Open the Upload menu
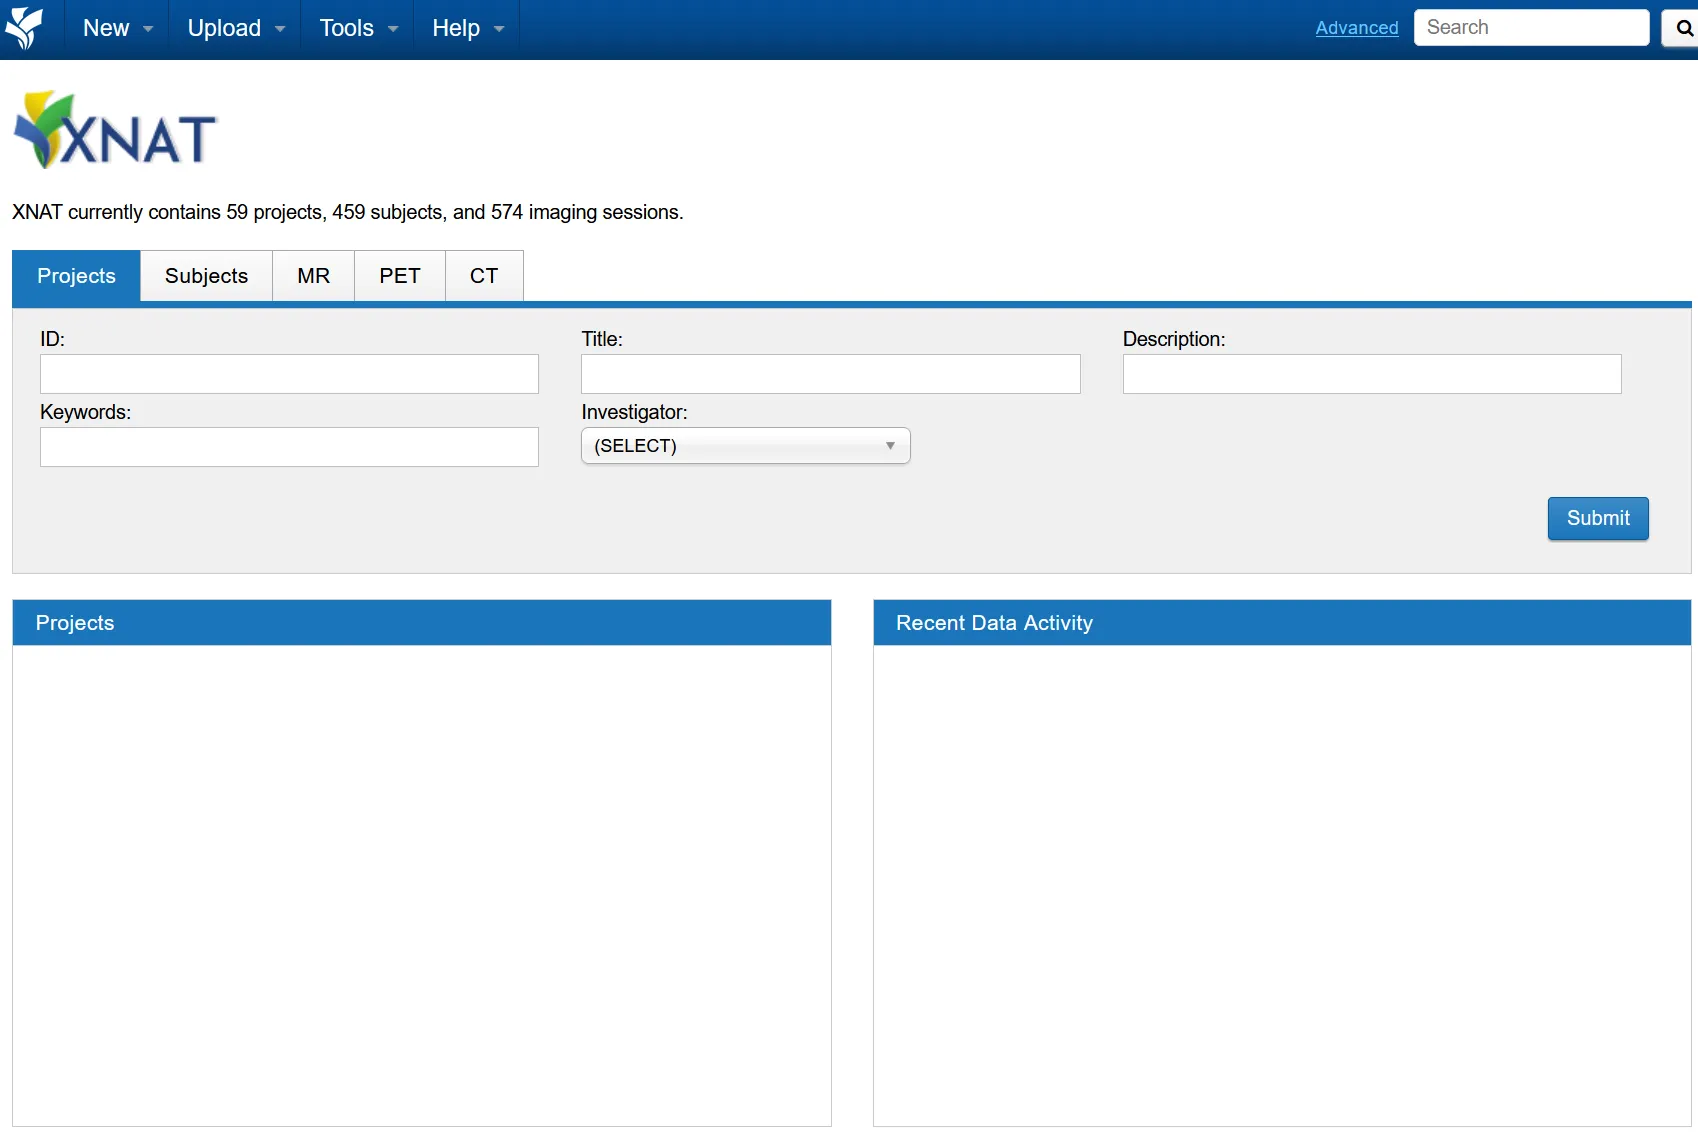This screenshot has width=1698, height=1138. tap(236, 28)
